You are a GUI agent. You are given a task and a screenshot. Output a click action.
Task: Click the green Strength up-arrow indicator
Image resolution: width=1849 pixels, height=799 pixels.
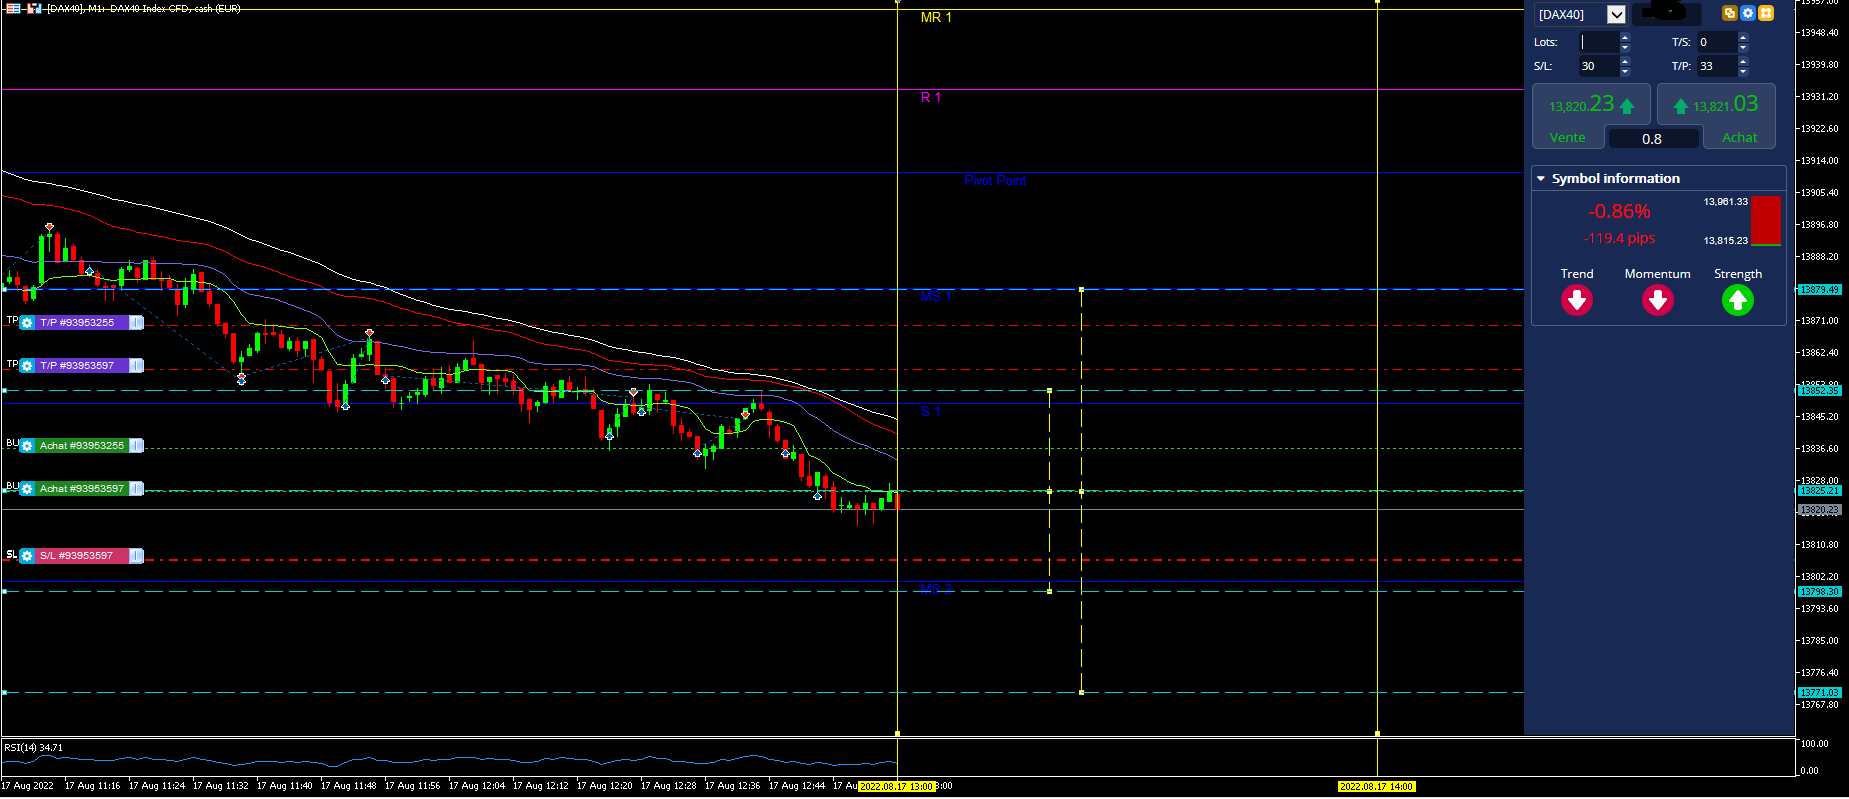pos(1738,300)
